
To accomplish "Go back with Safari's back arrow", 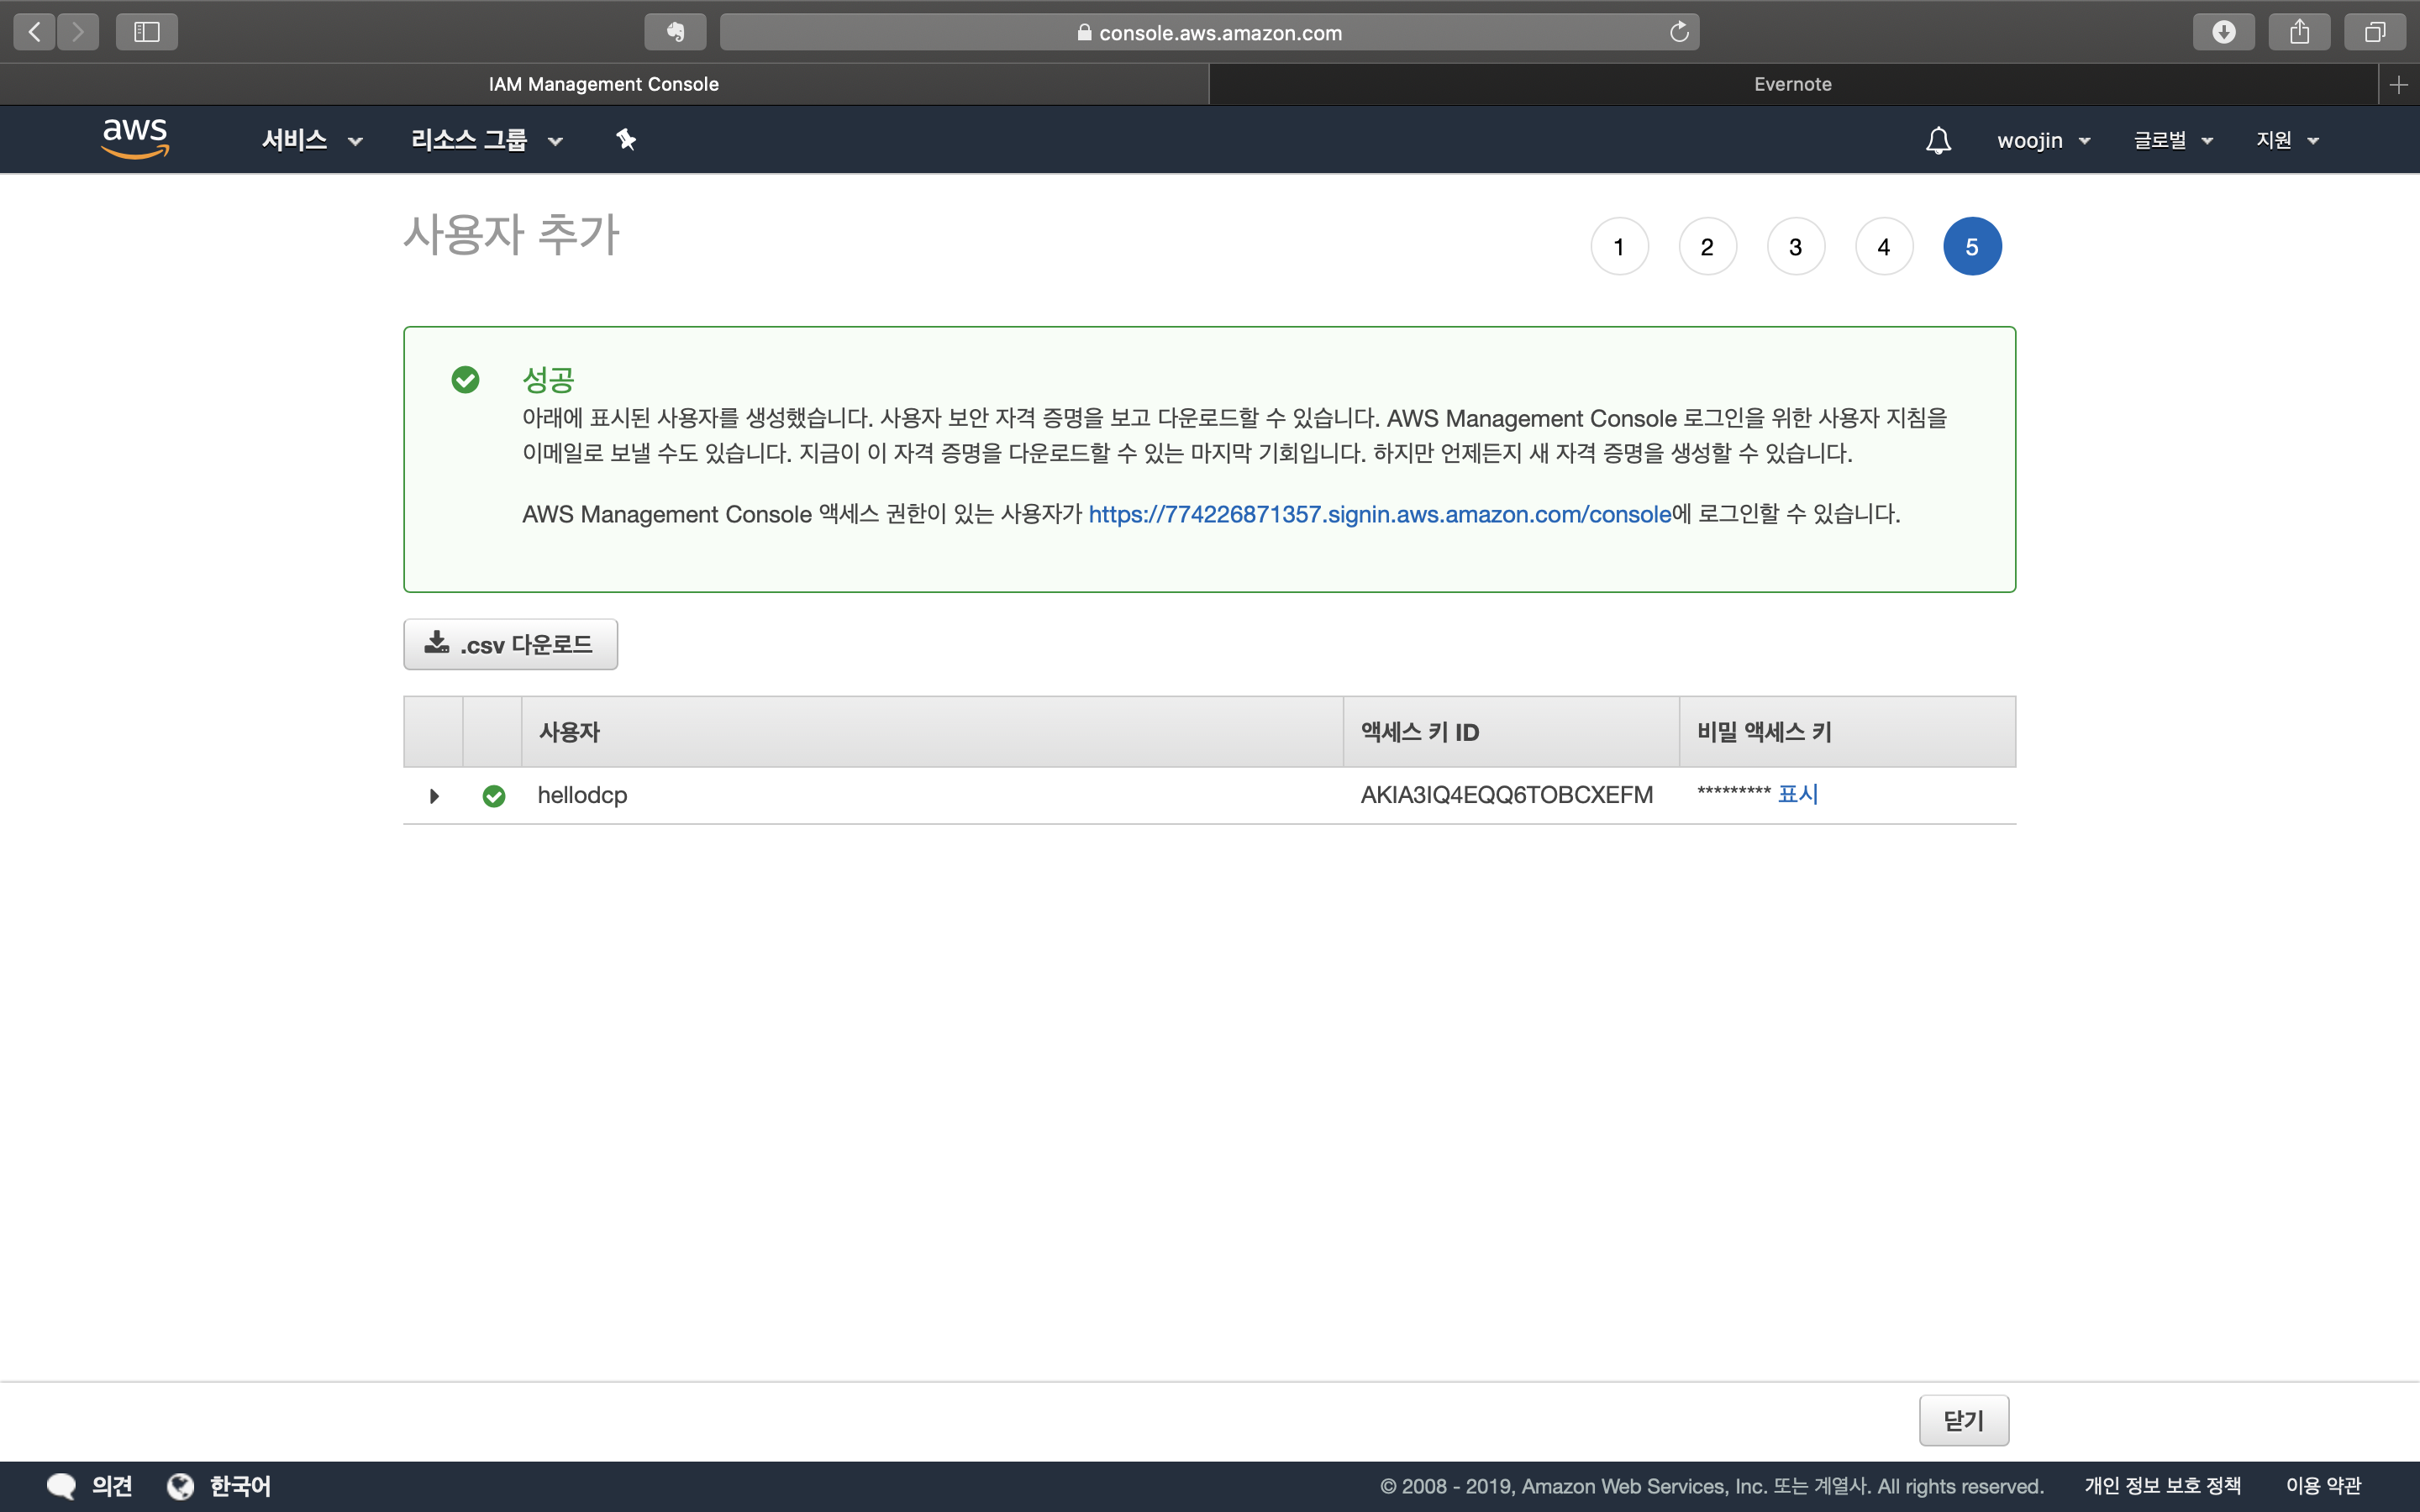I will (x=34, y=32).
